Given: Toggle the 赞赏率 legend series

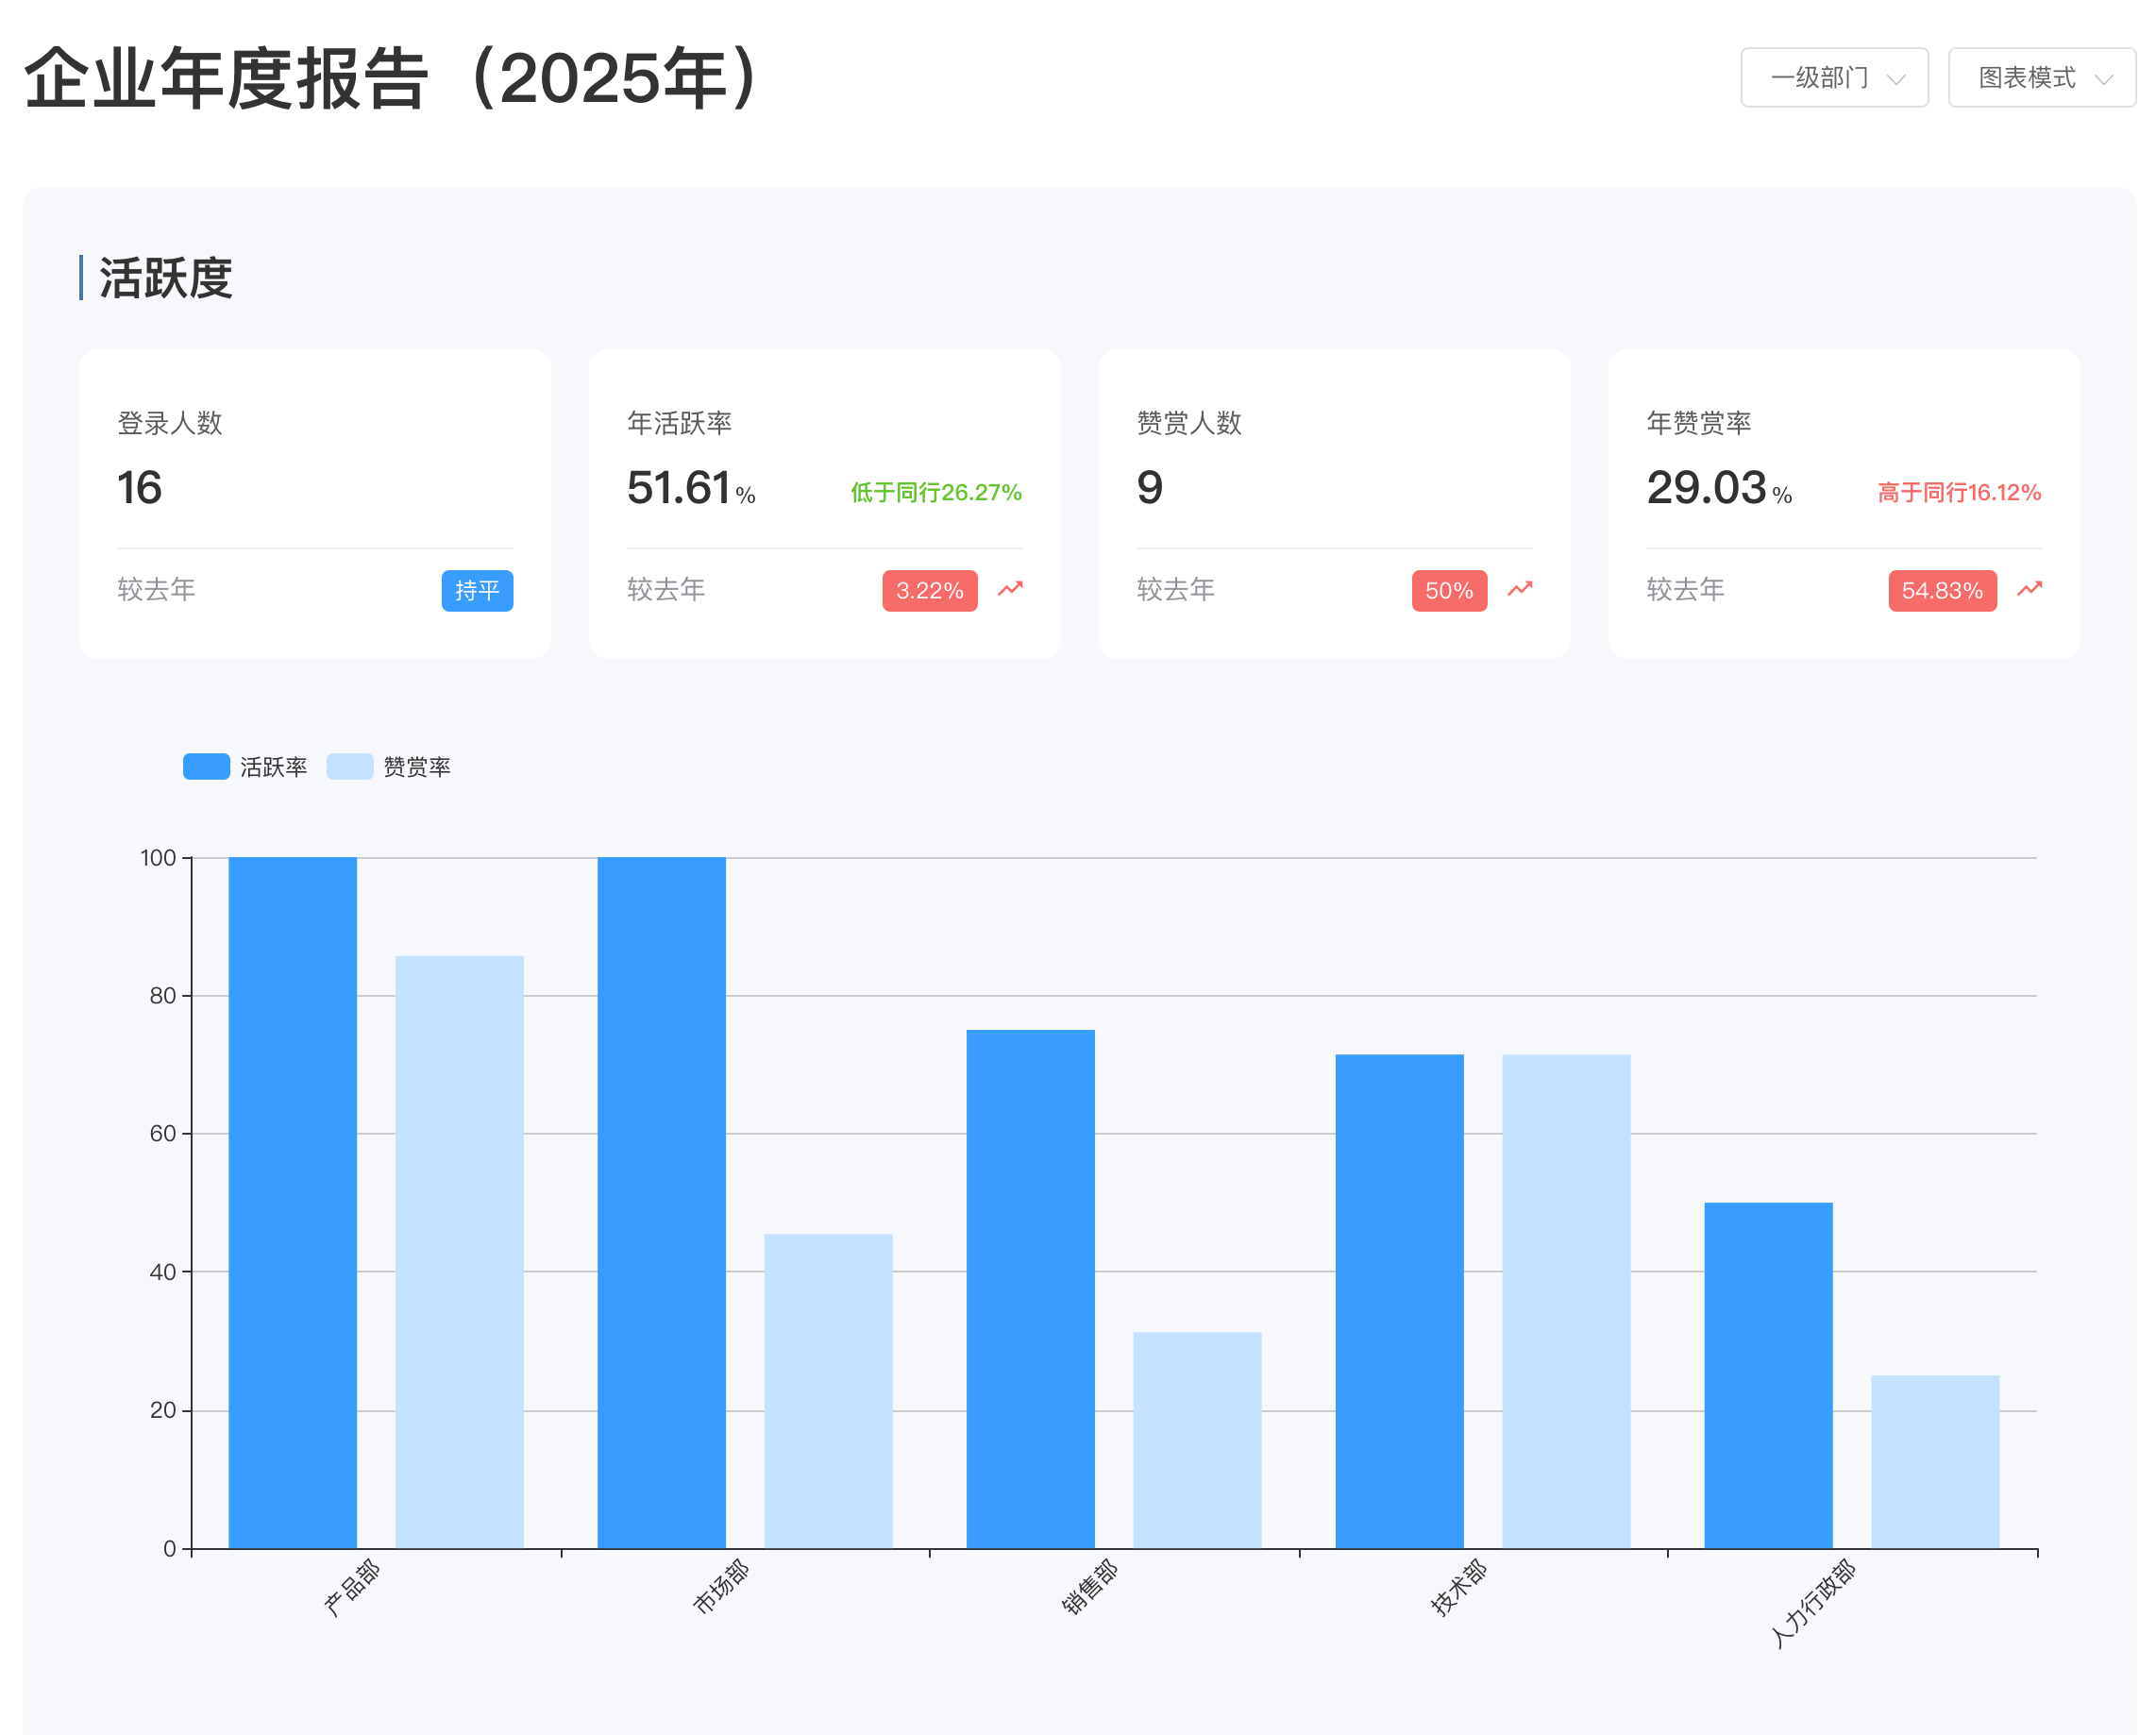Looking at the screenshot, I should (x=389, y=767).
